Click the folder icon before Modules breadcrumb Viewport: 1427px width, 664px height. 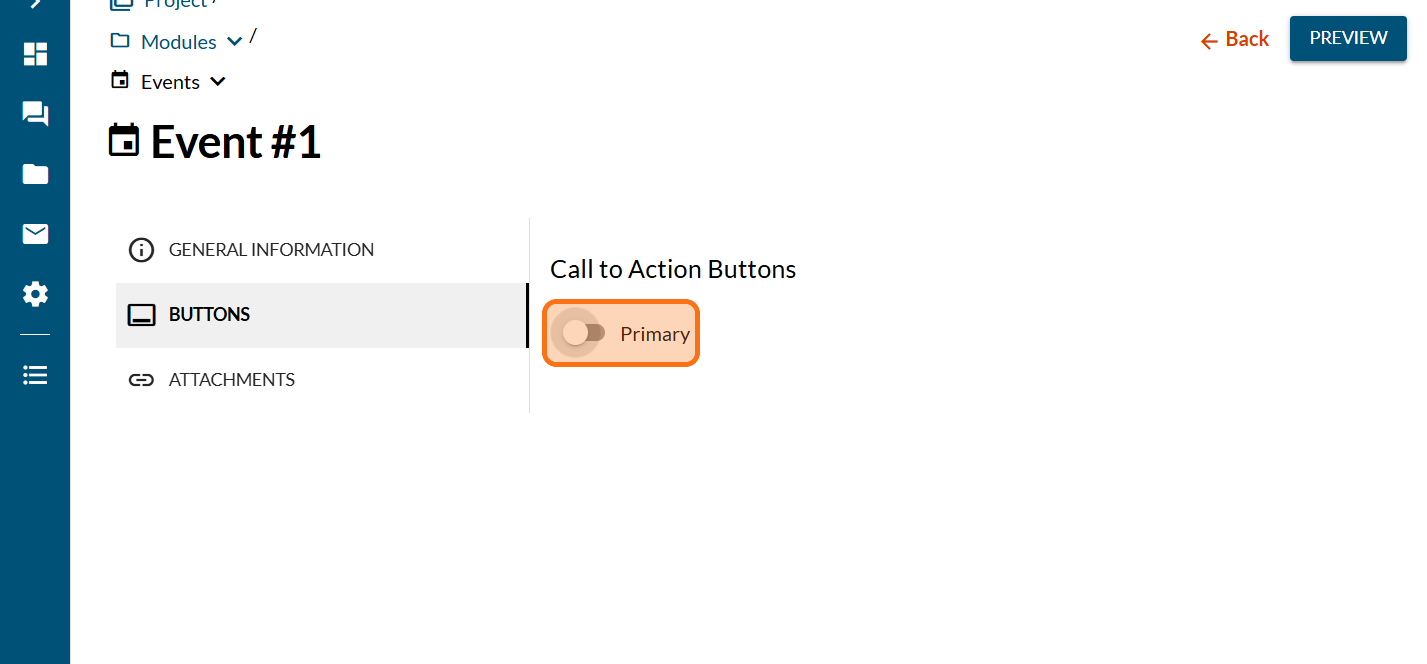(x=120, y=41)
